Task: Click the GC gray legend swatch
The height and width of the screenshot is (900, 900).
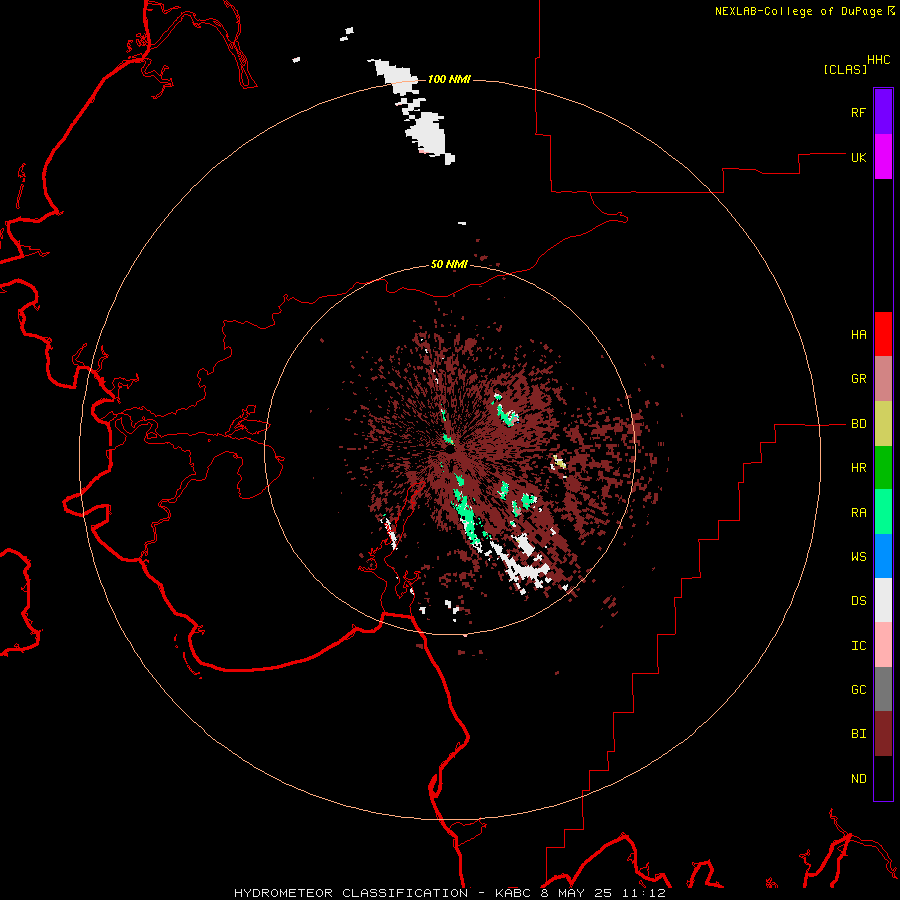Action: click(x=883, y=689)
